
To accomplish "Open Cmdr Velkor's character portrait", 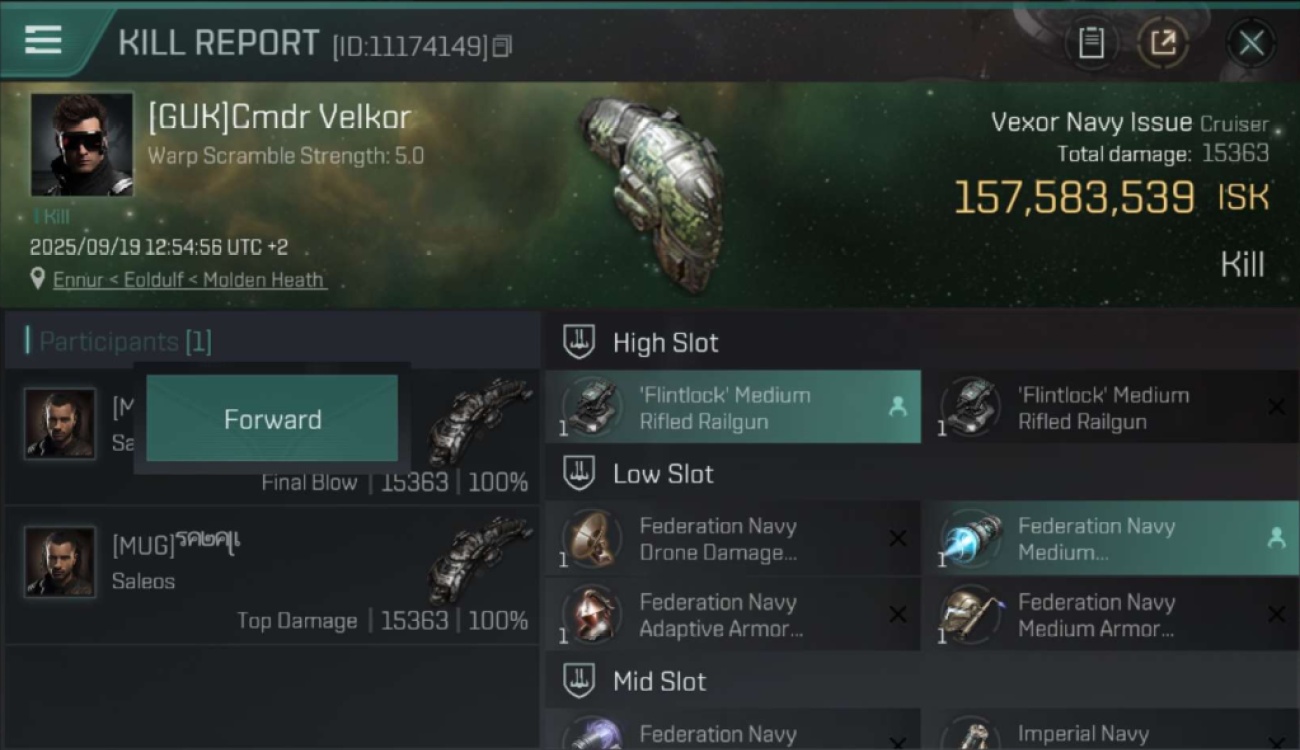I will pyautogui.click(x=81, y=144).
